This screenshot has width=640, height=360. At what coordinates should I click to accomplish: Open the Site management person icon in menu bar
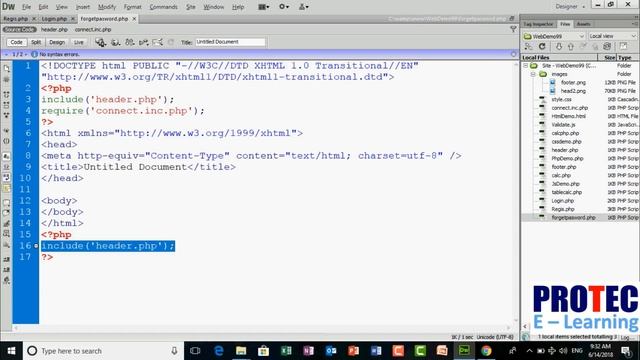[303, 7]
